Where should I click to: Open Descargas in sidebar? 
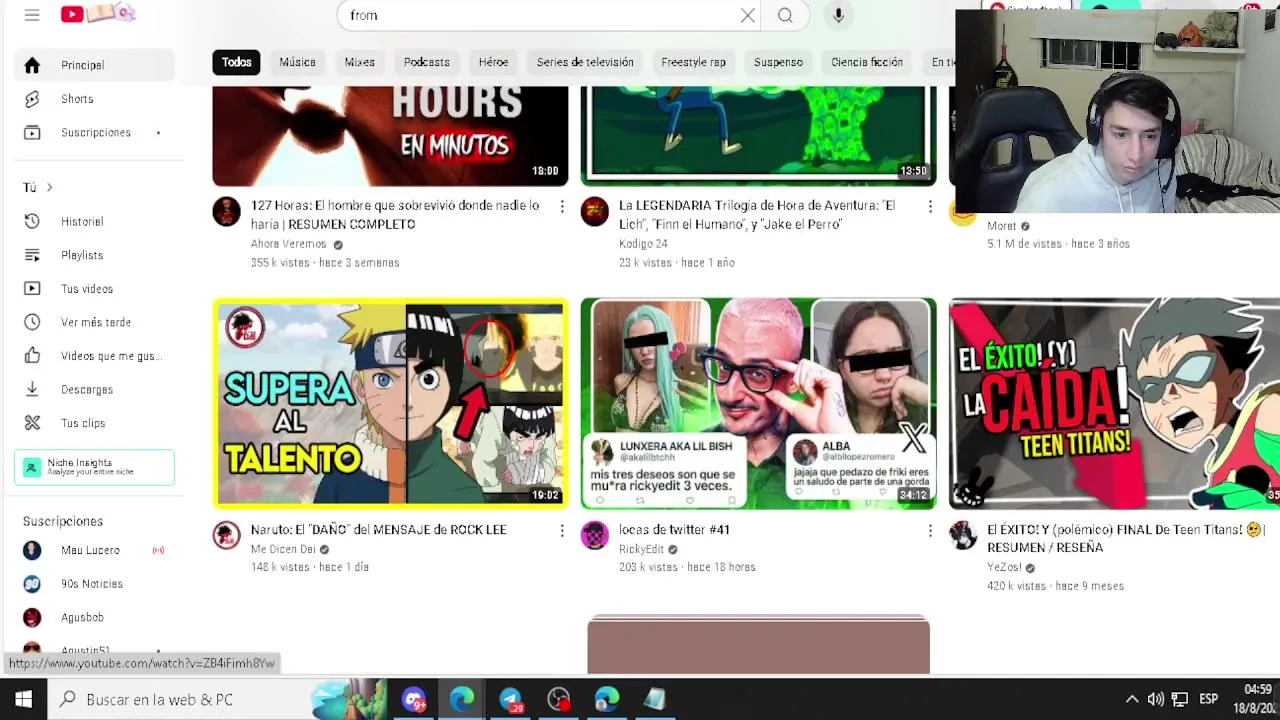click(95, 390)
